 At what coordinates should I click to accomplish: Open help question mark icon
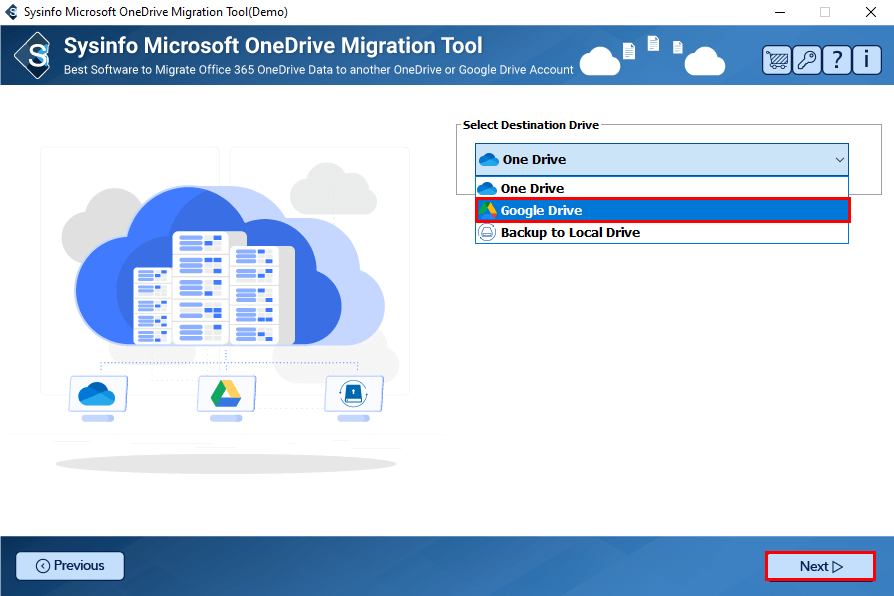tap(837, 60)
